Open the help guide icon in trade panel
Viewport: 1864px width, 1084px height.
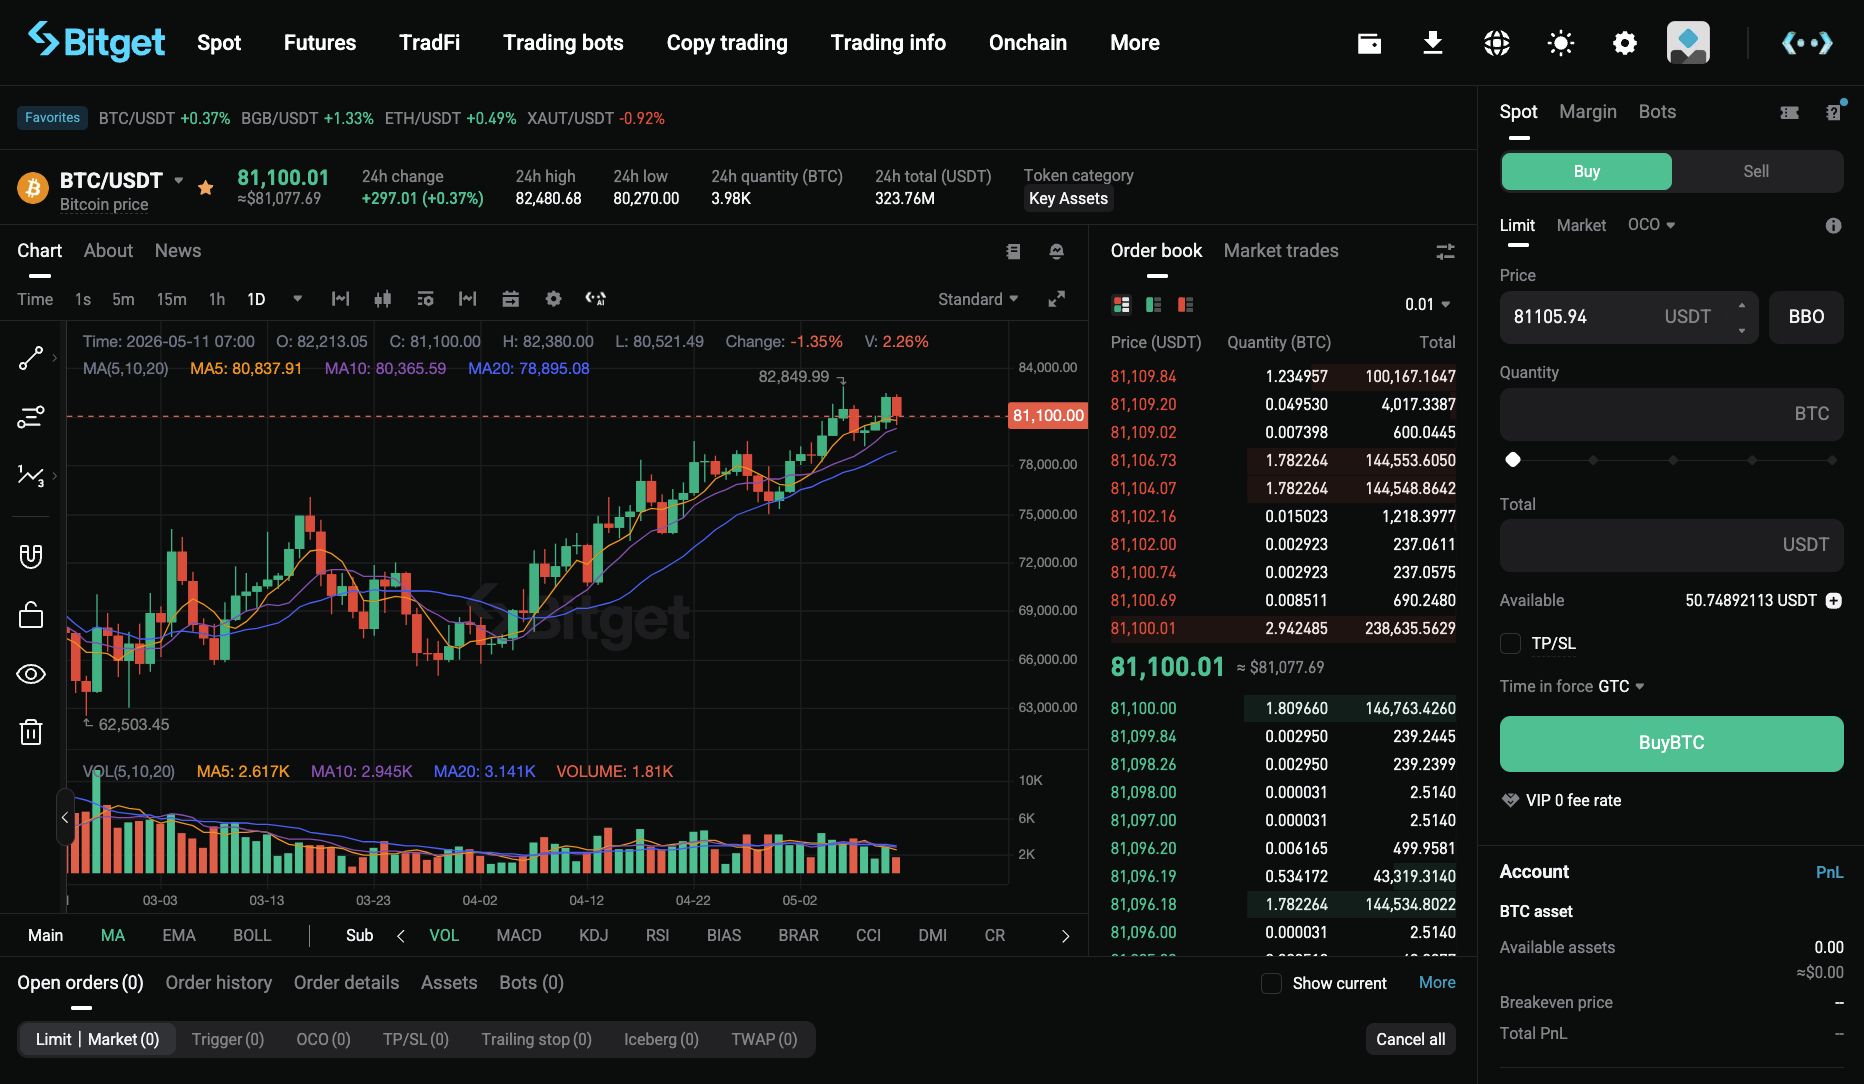[x=1834, y=112]
